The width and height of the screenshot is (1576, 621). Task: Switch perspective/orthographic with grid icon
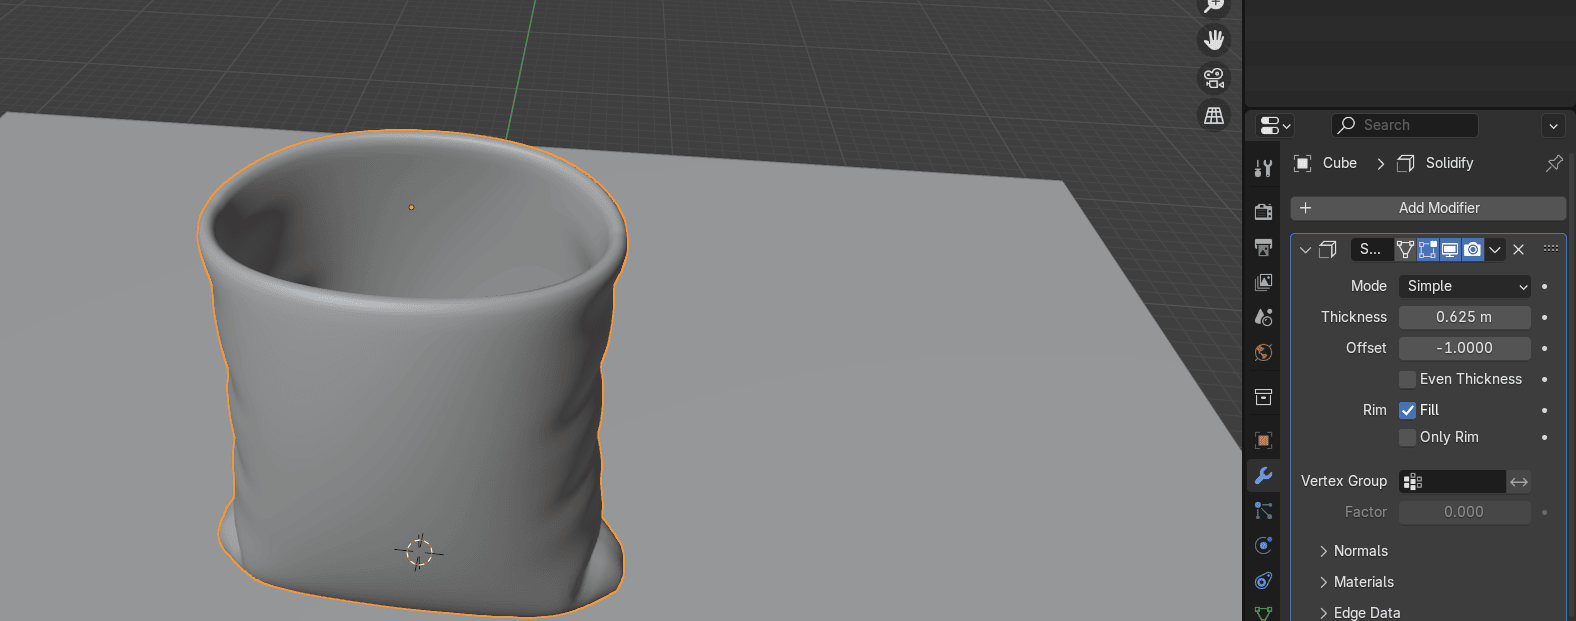coord(1214,116)
